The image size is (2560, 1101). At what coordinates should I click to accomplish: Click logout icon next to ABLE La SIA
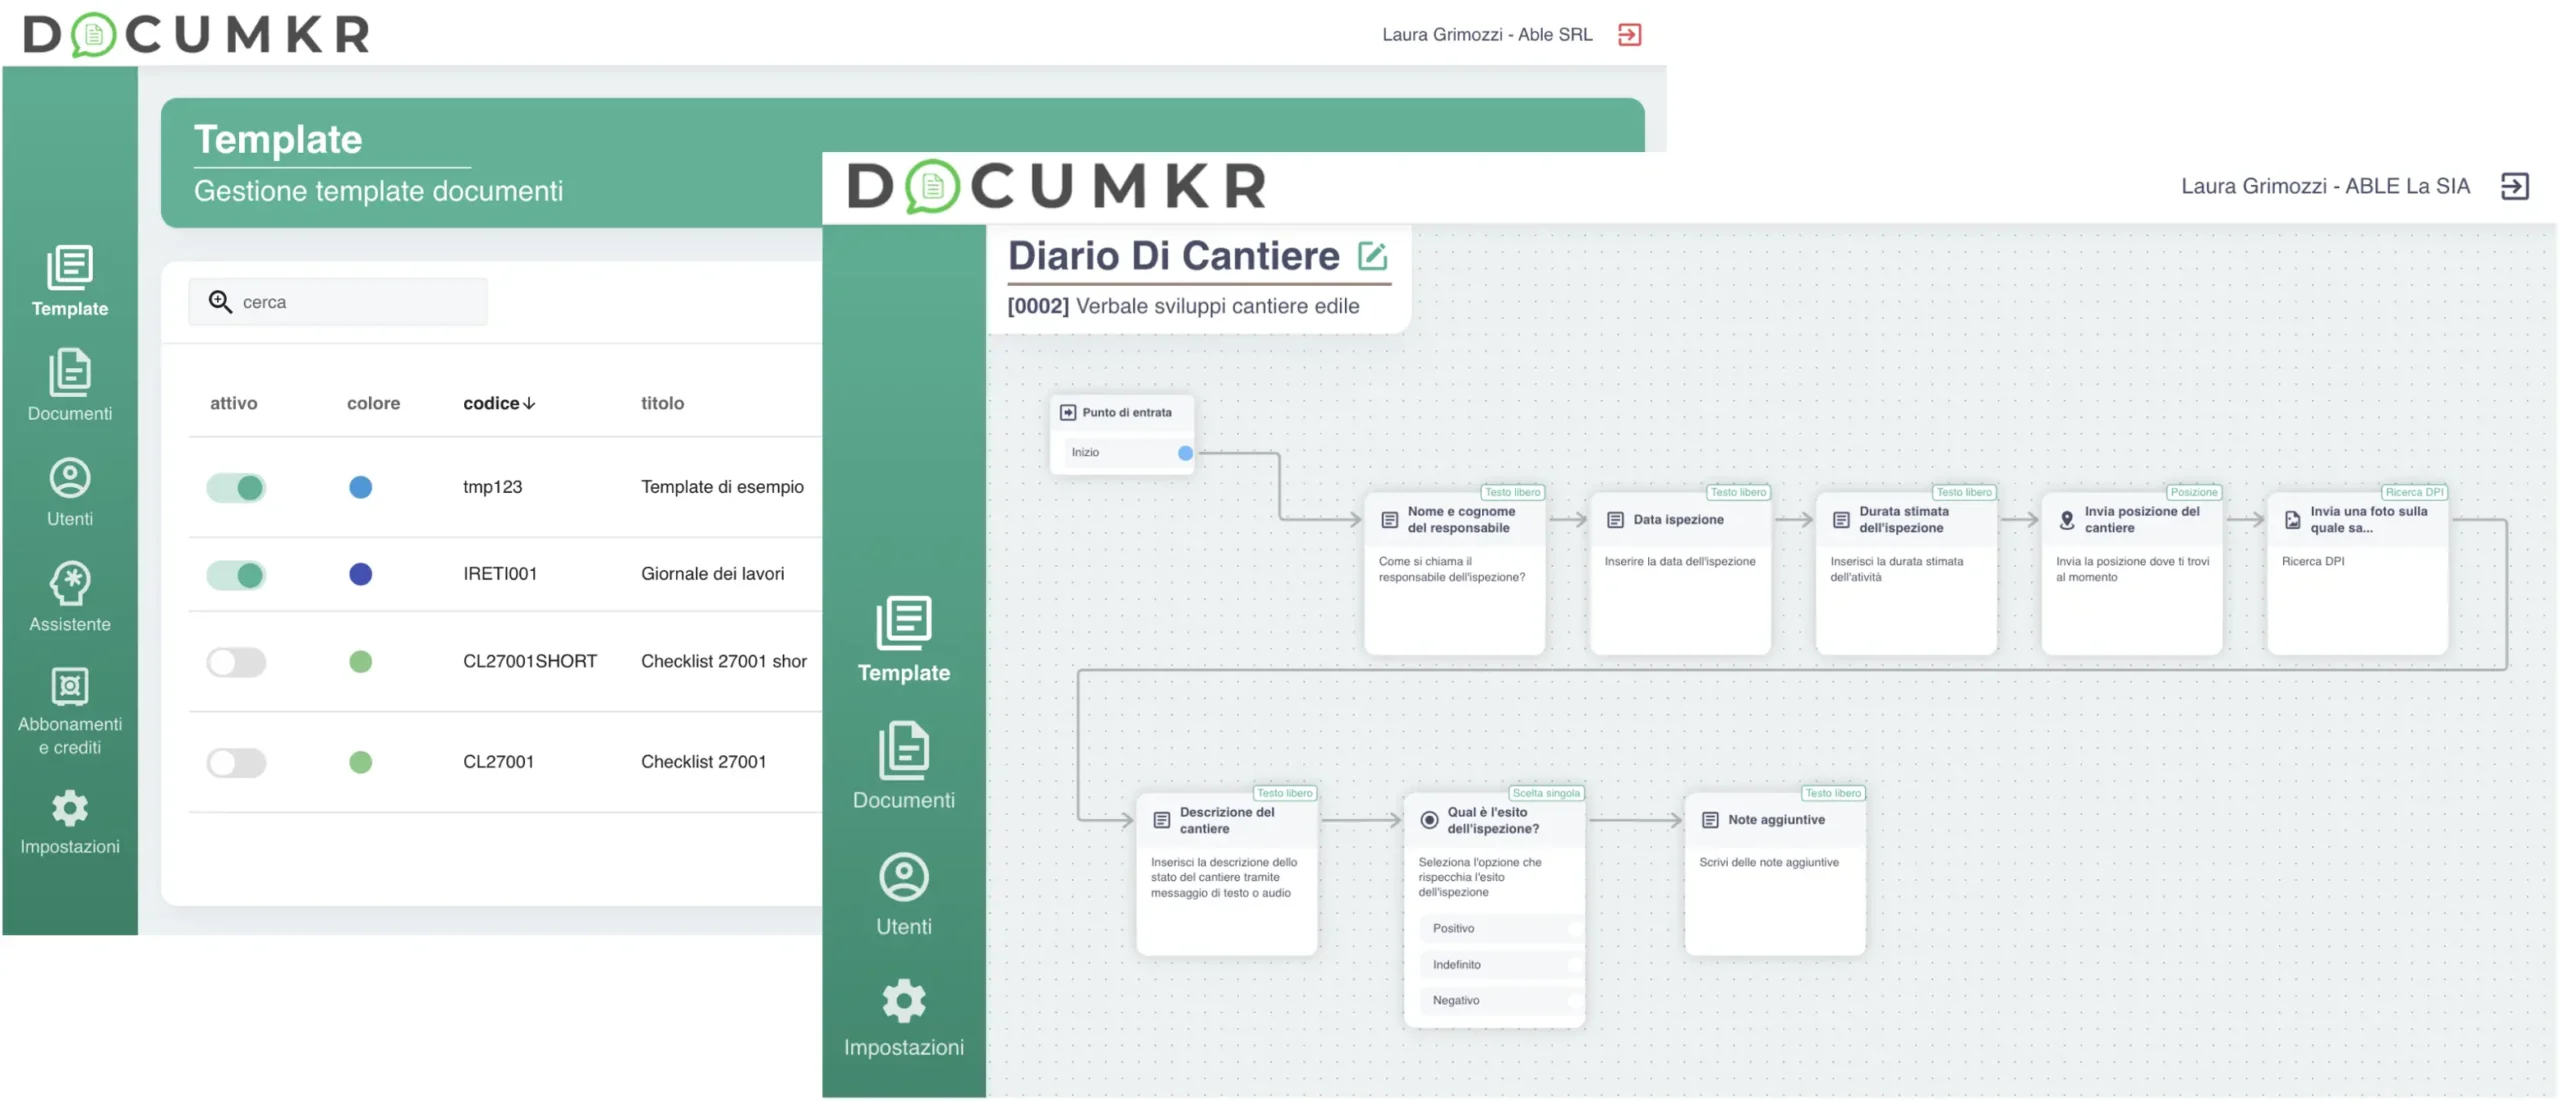(2514, 186)
